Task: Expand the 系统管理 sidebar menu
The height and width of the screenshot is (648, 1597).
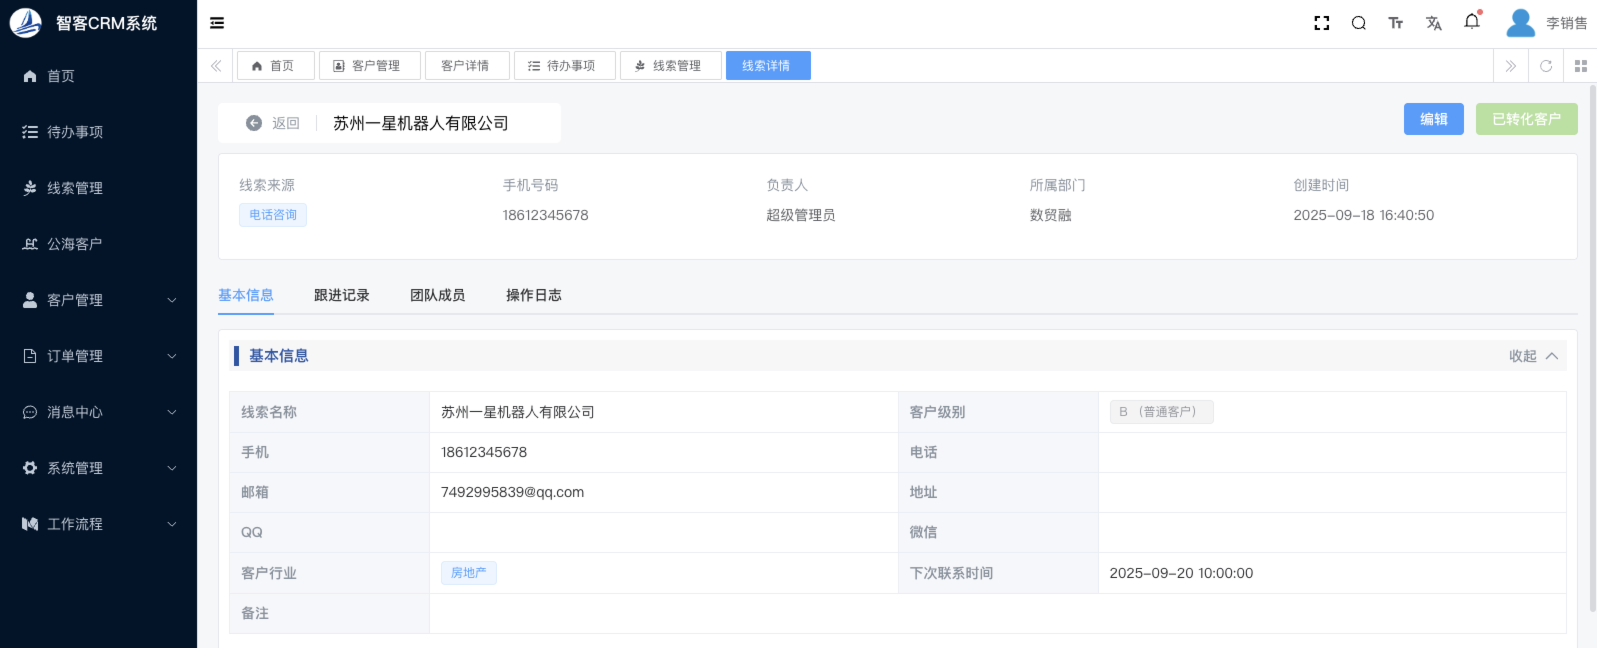Action: coord(98,468)
